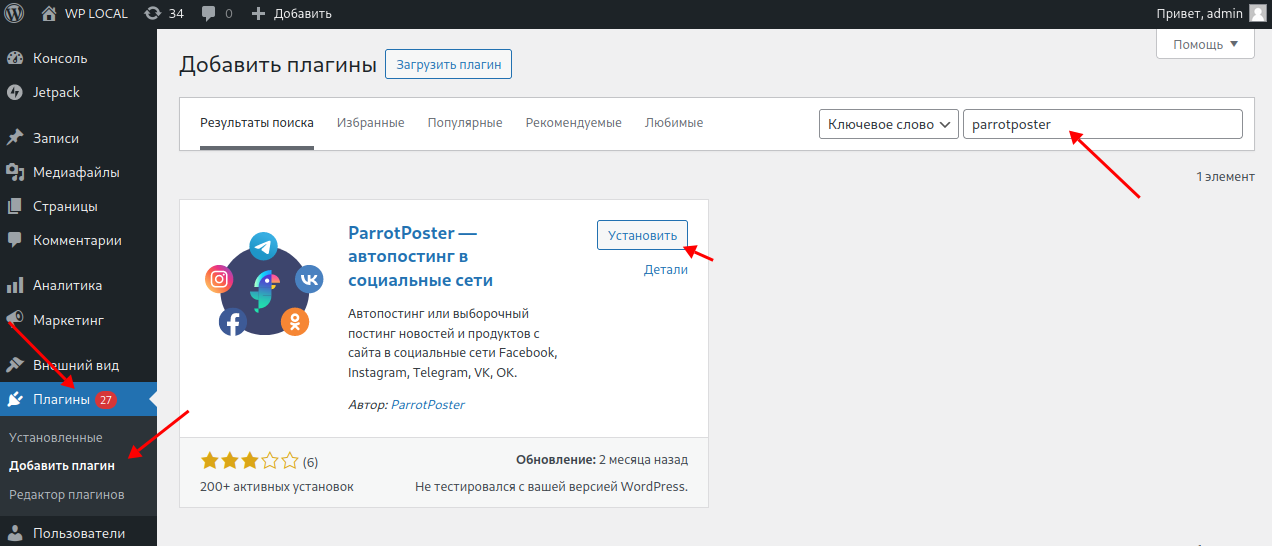The image size is (1272, 546).
Task: Click the media icon beside Медиафайлы
Action: [x=15, y=172]
